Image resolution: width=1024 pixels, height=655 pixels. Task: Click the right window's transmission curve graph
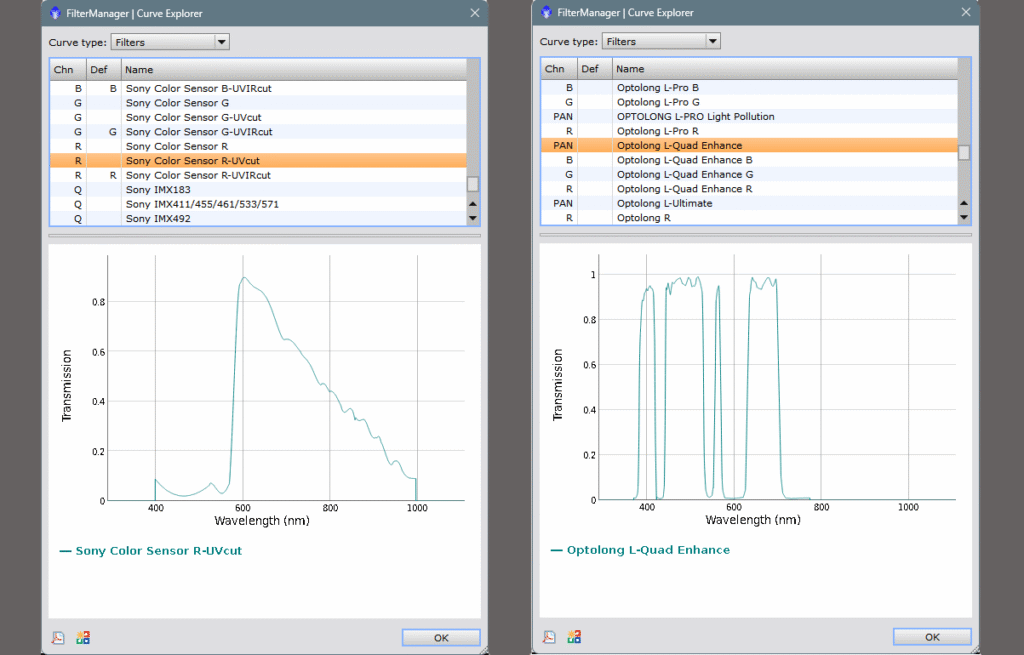(x=777, y=377)
